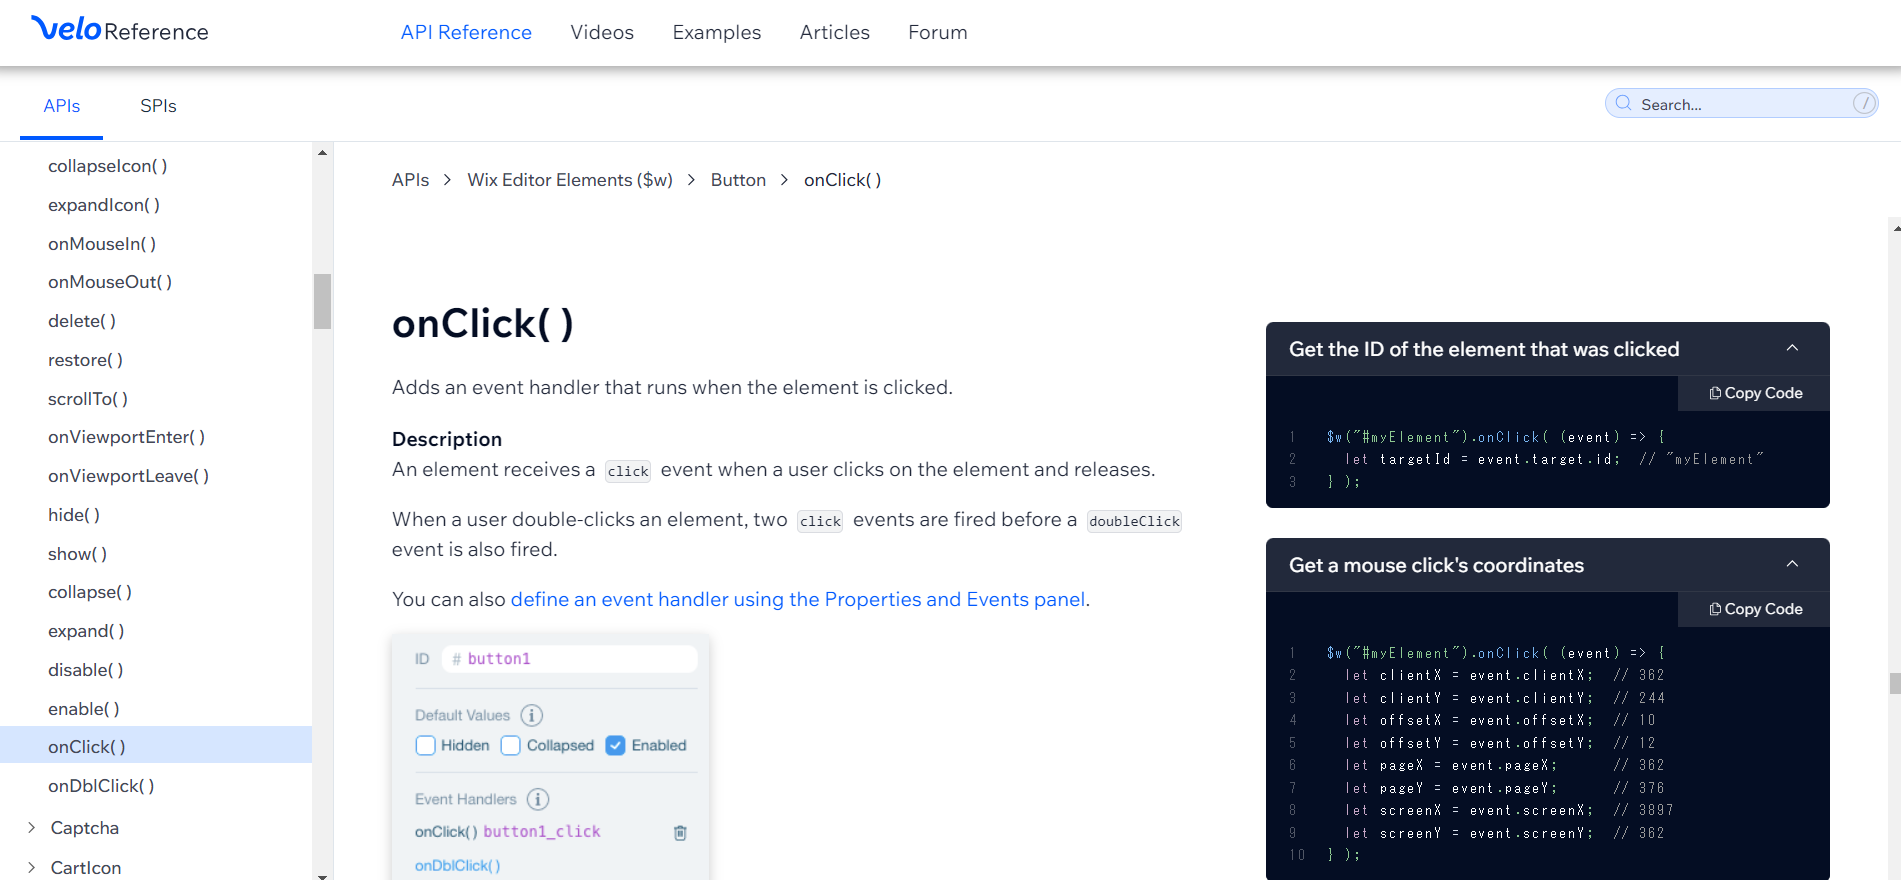Click the Search input field
1901x880 pixels.
click(x=1741, y=103)
